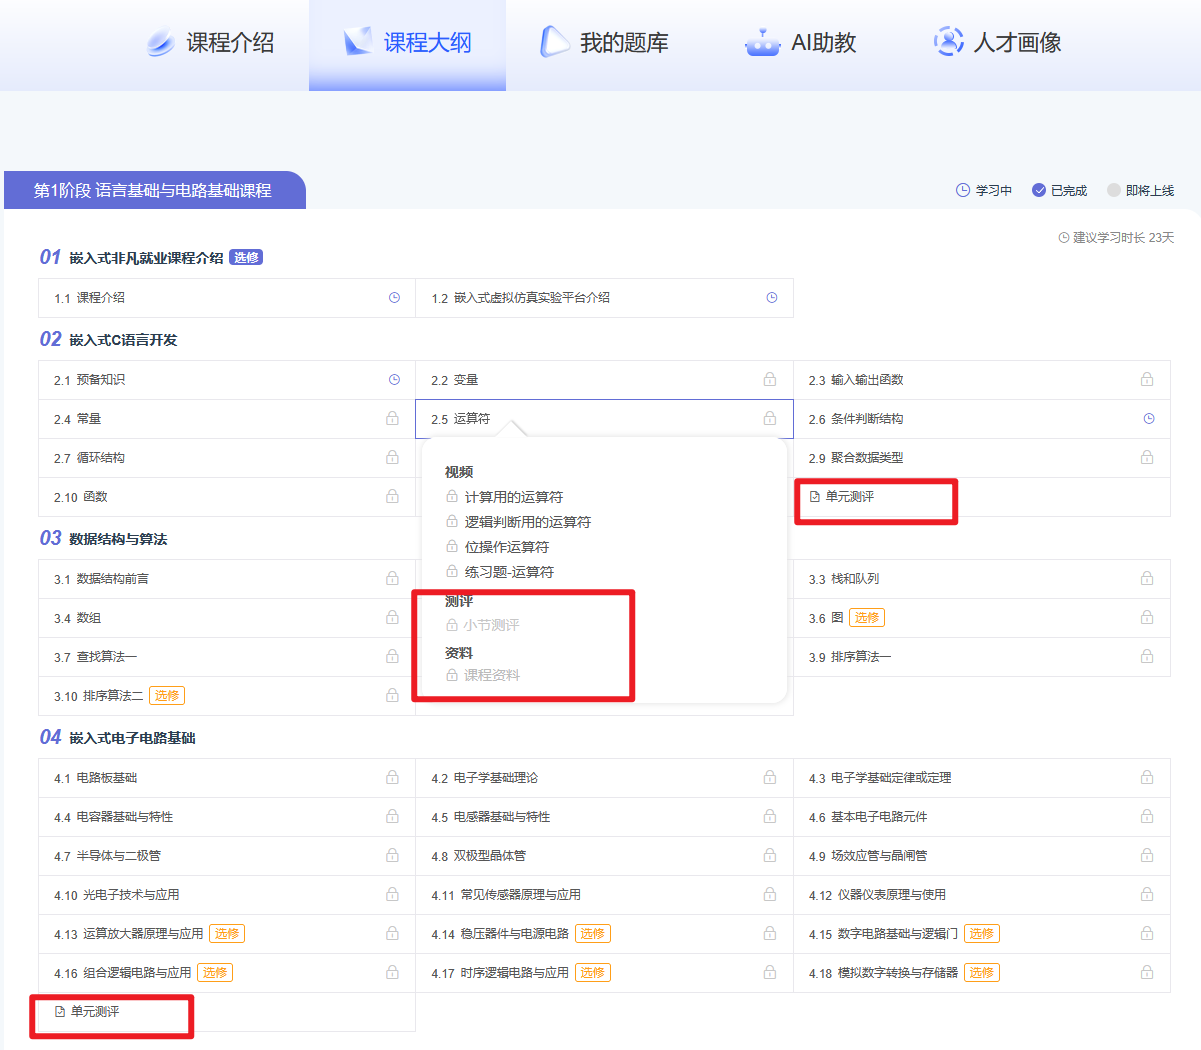Viewport: 1201px width, 1050px height.
Task: Open the 课程介绍 tab
Action: coord(210,43)
